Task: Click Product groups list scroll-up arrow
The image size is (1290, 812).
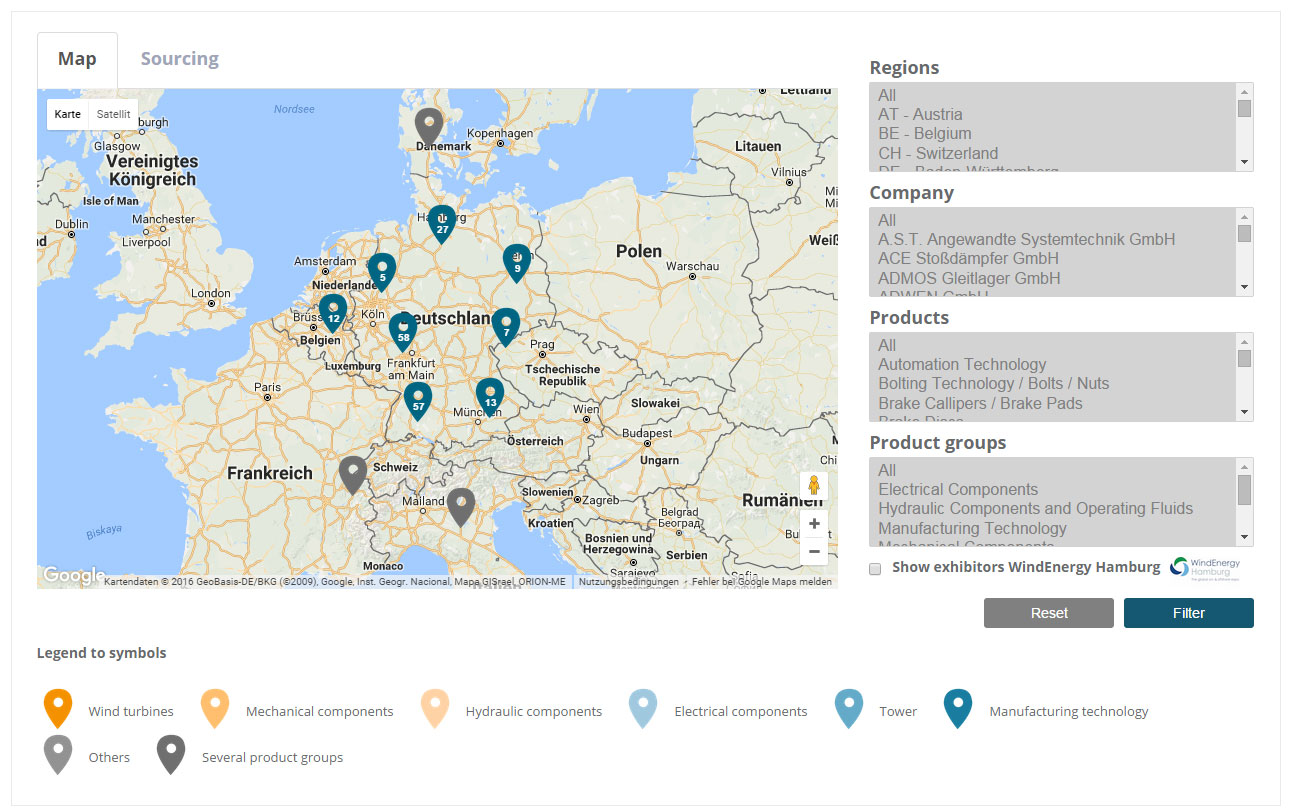Action: click(1244, 466)
